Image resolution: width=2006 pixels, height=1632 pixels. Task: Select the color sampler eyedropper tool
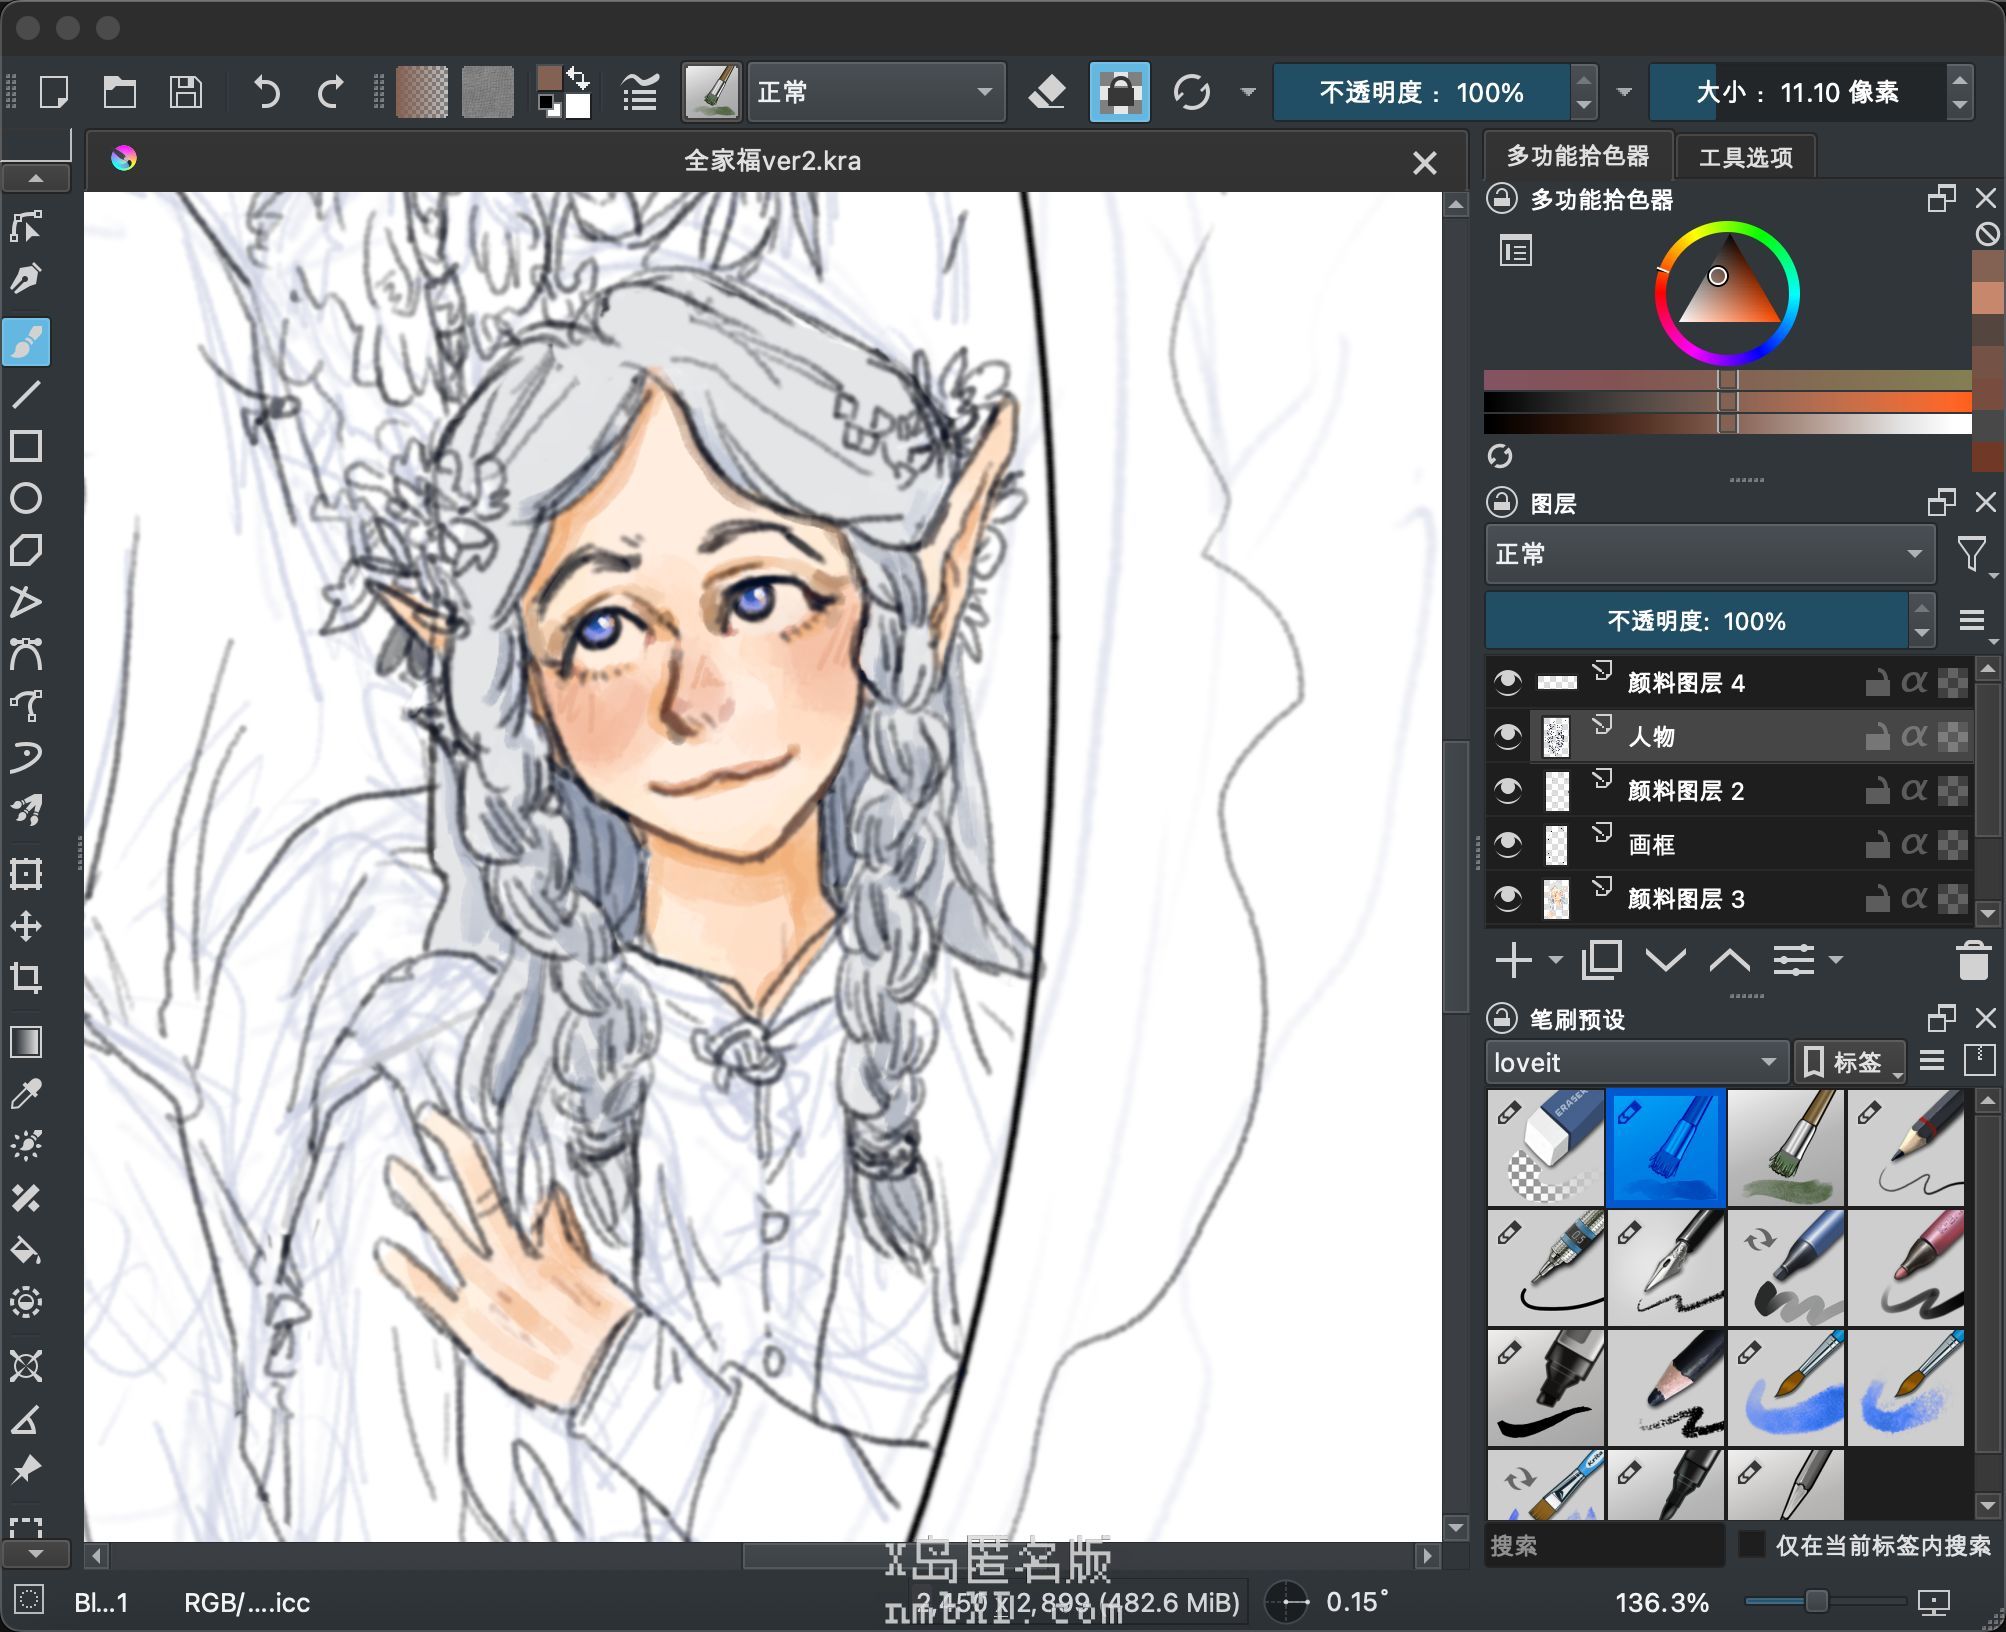tap(26, 1093)
